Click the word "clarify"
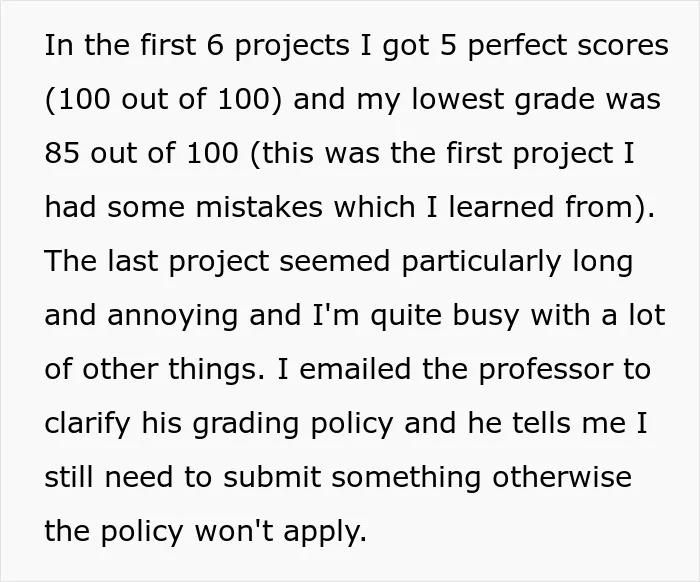 click(87, 424)
